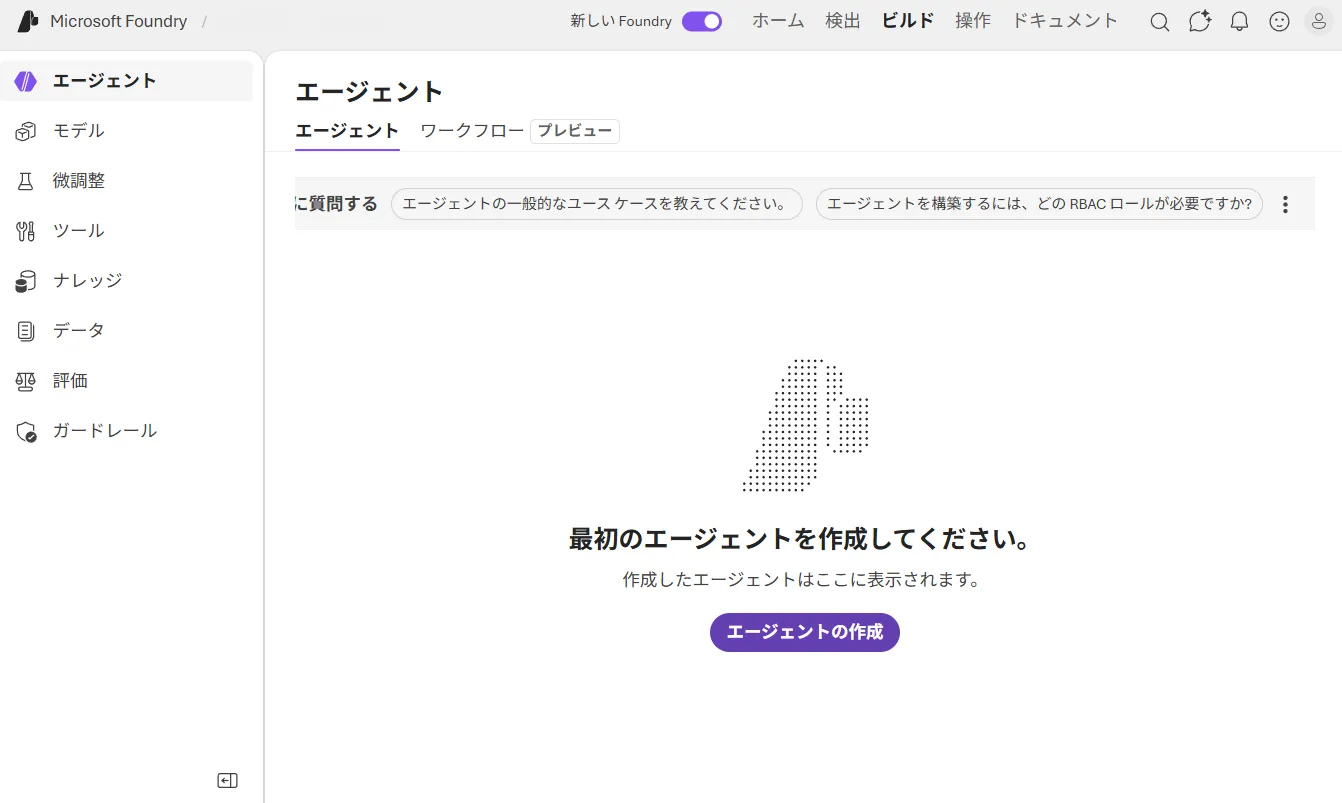Viewport: 1342px width, 803px height.
Task: Collapse the sidebar with the panel icon
Action: click(x=228, y=781)
